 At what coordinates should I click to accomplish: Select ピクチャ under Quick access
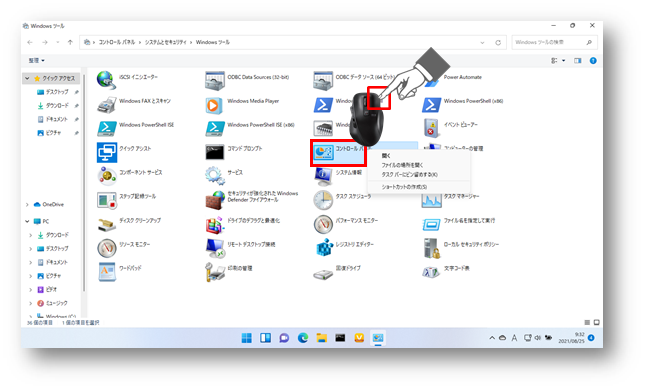pyautogui.click(x=53, y=133)
